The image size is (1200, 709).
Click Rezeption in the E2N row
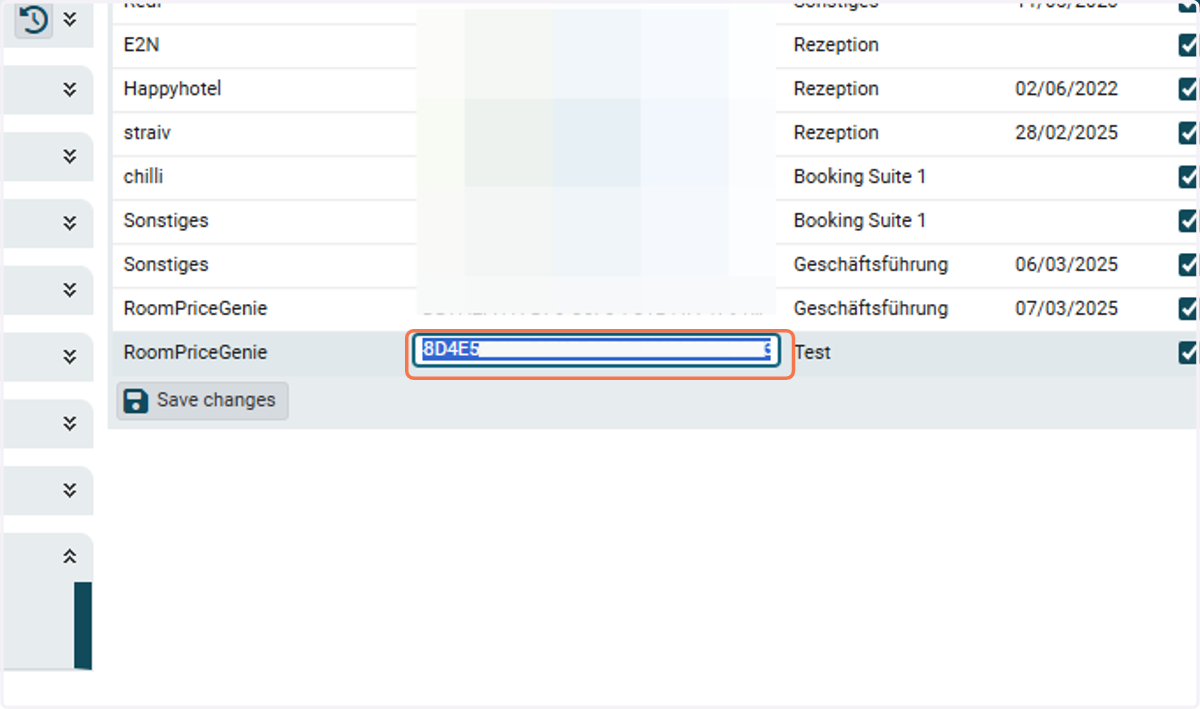pos(836,45)
